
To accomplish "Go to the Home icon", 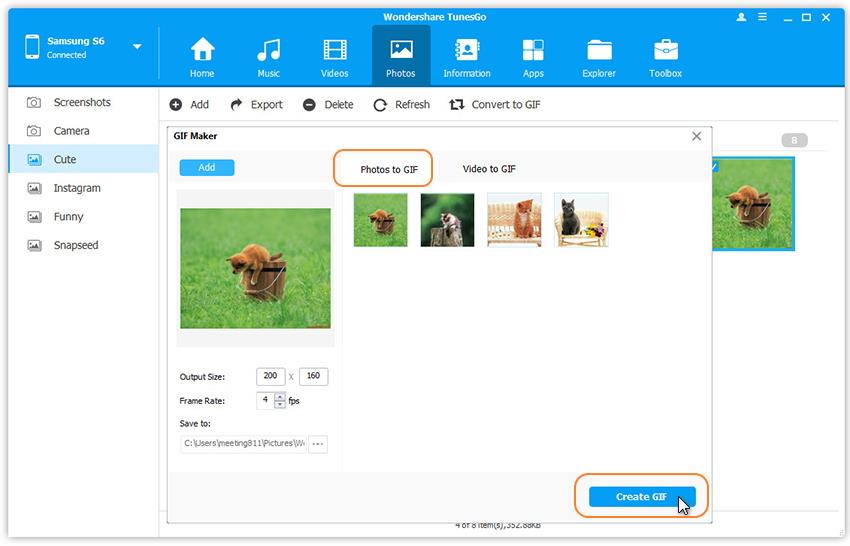I will click(202, 50).
